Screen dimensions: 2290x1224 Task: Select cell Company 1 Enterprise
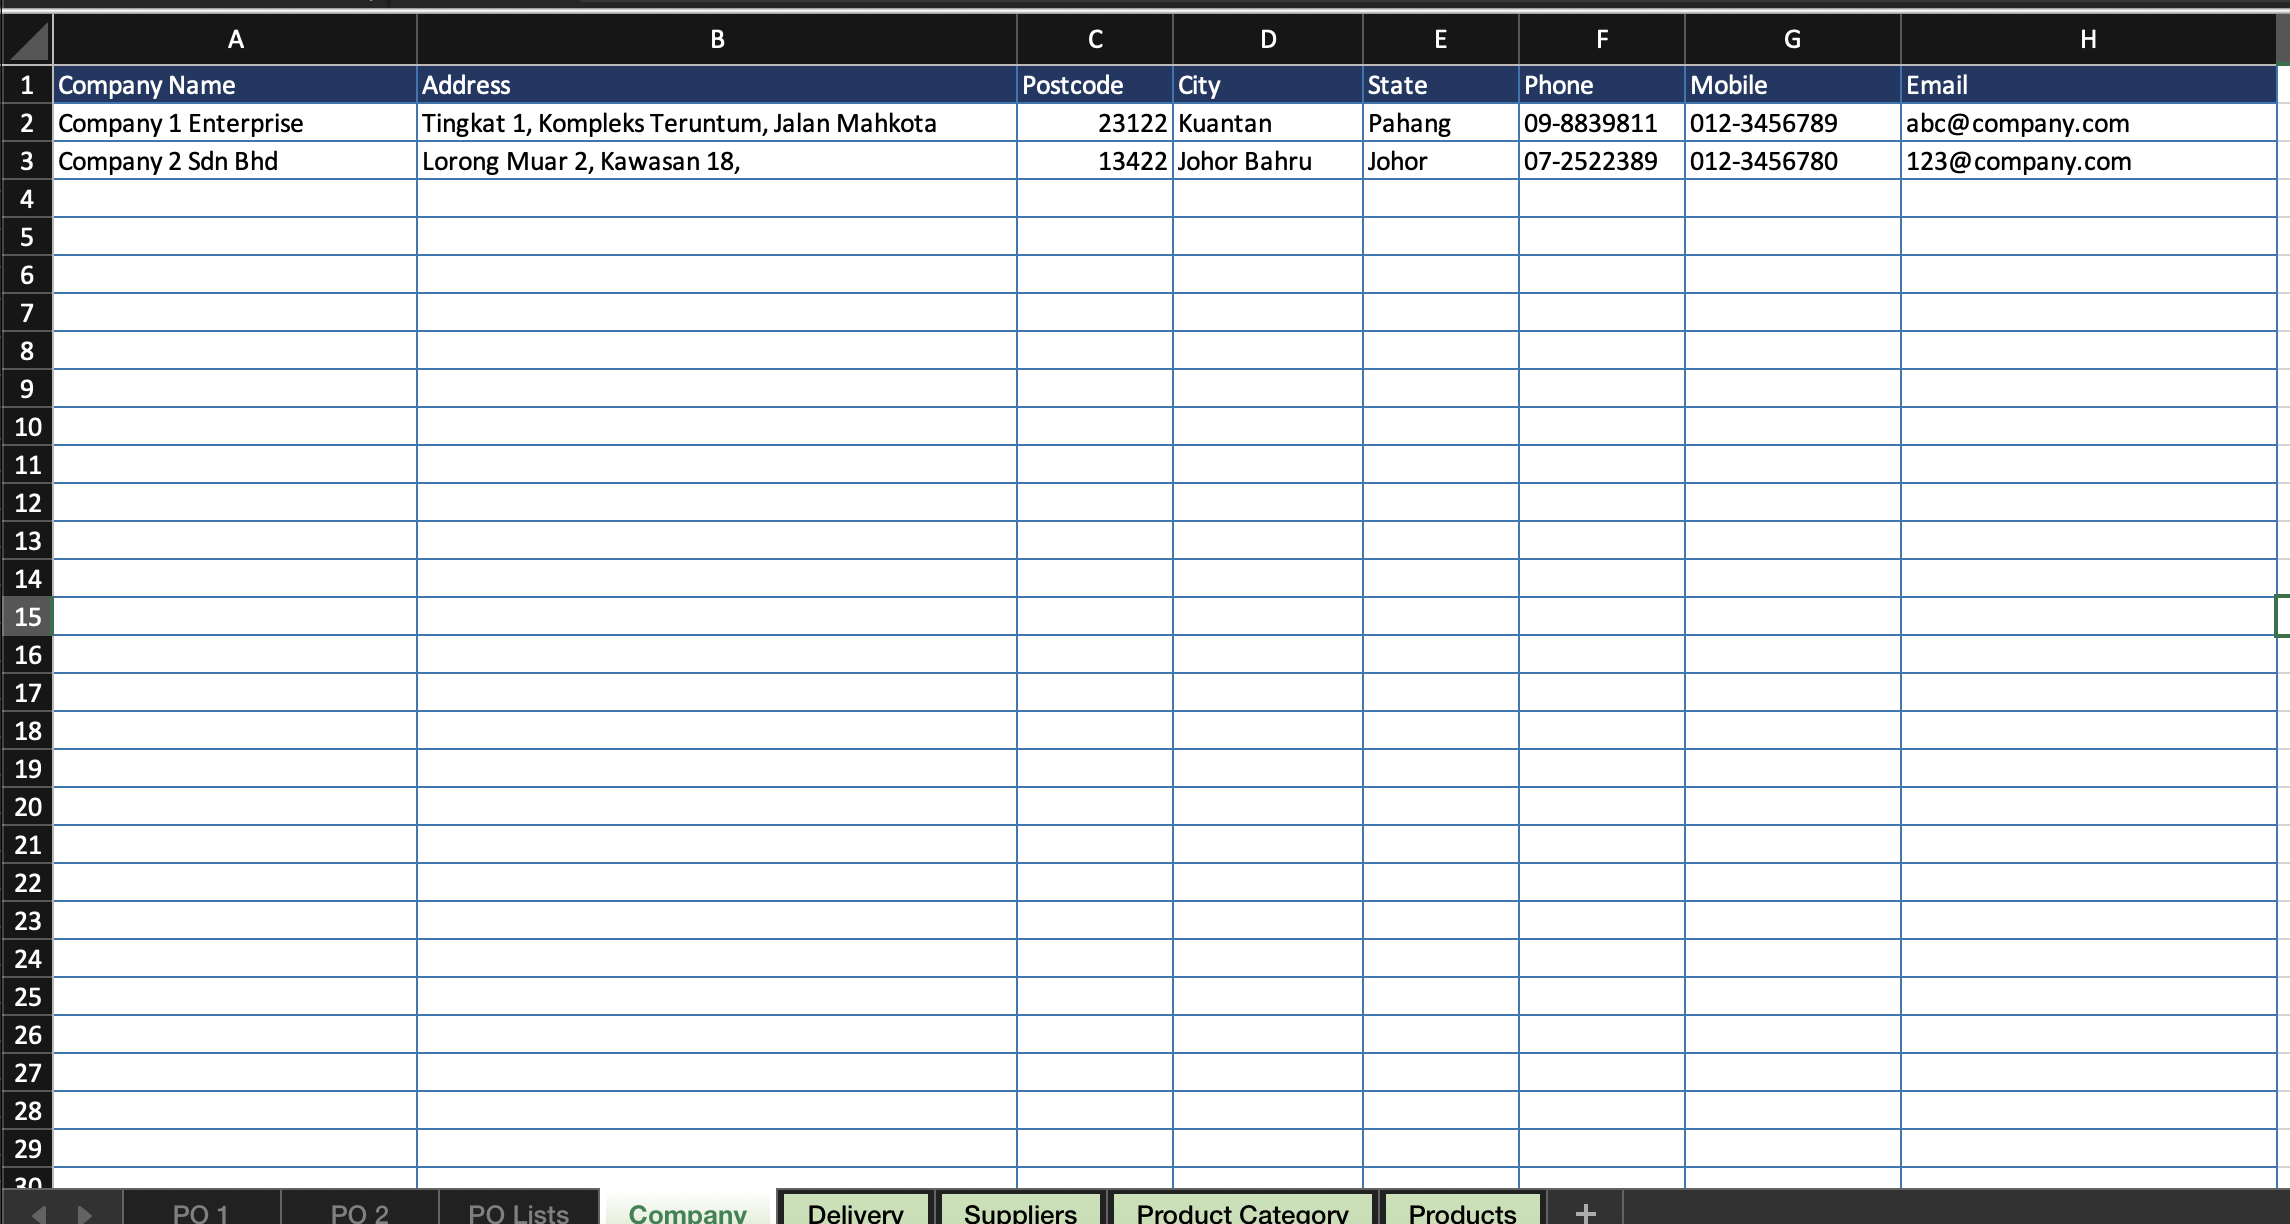[x=235, y=123]
